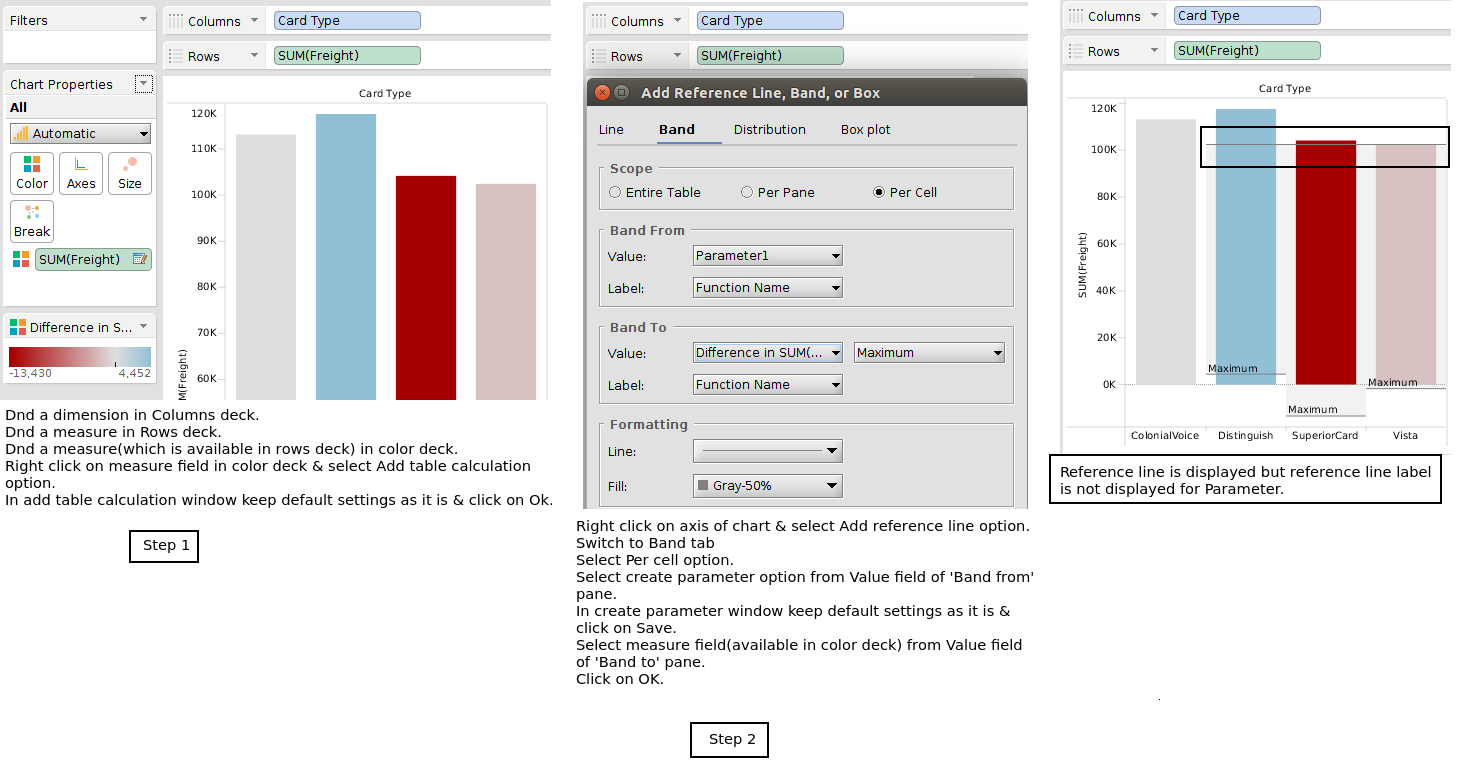
Task: Close the Add Reference Line dialog
Action: pyautogui.click(x=602, y=92)
